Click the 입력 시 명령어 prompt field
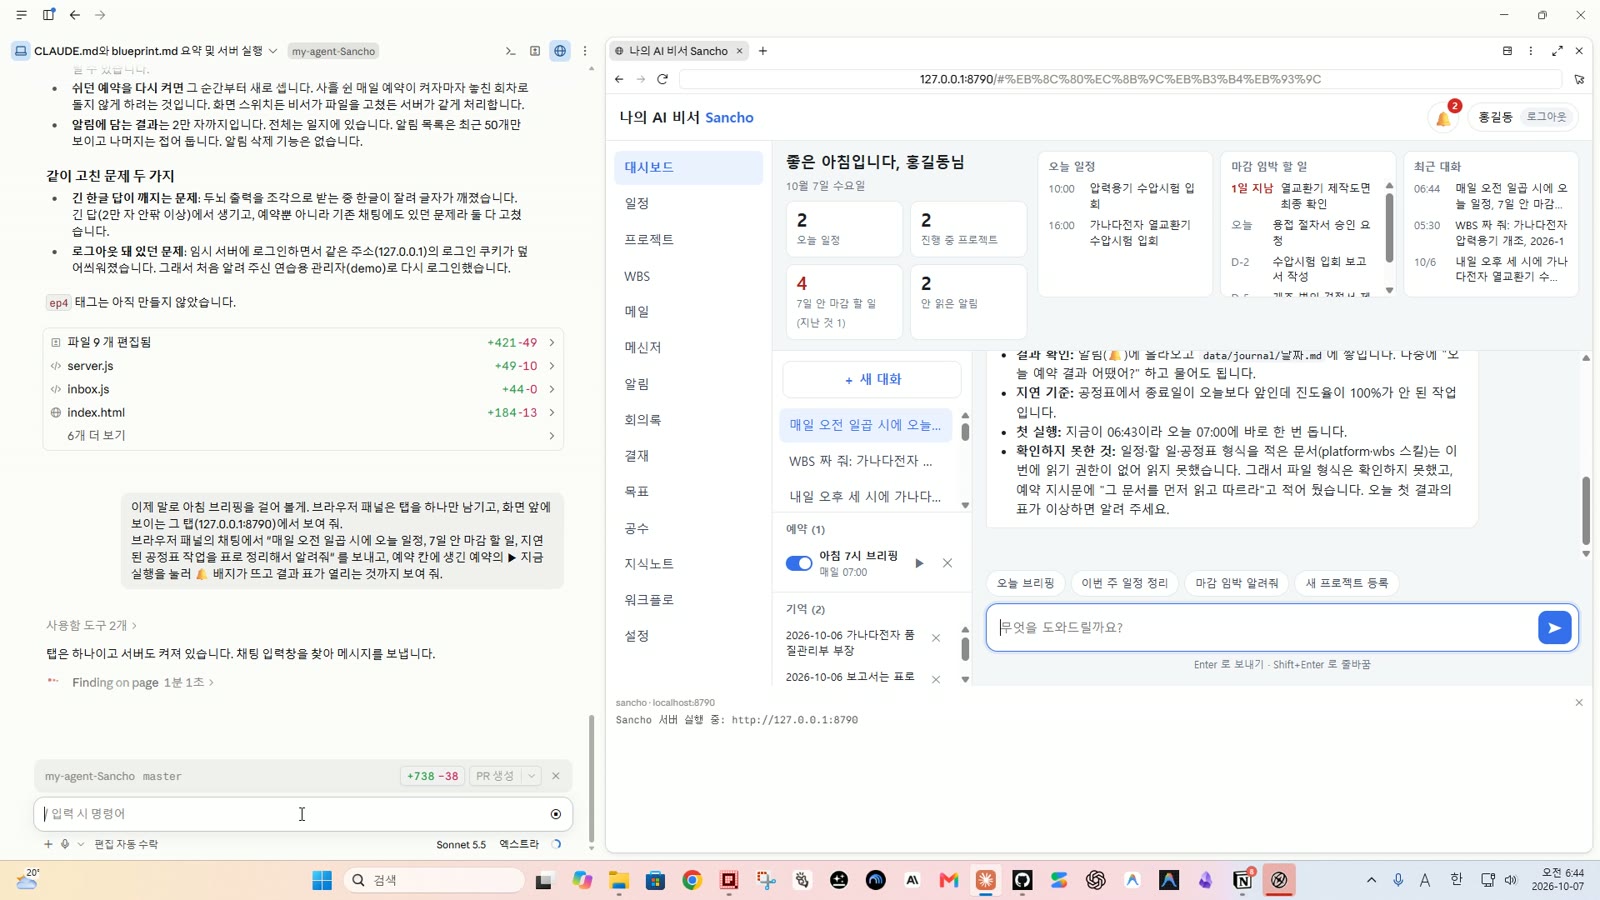 point(295,814)
